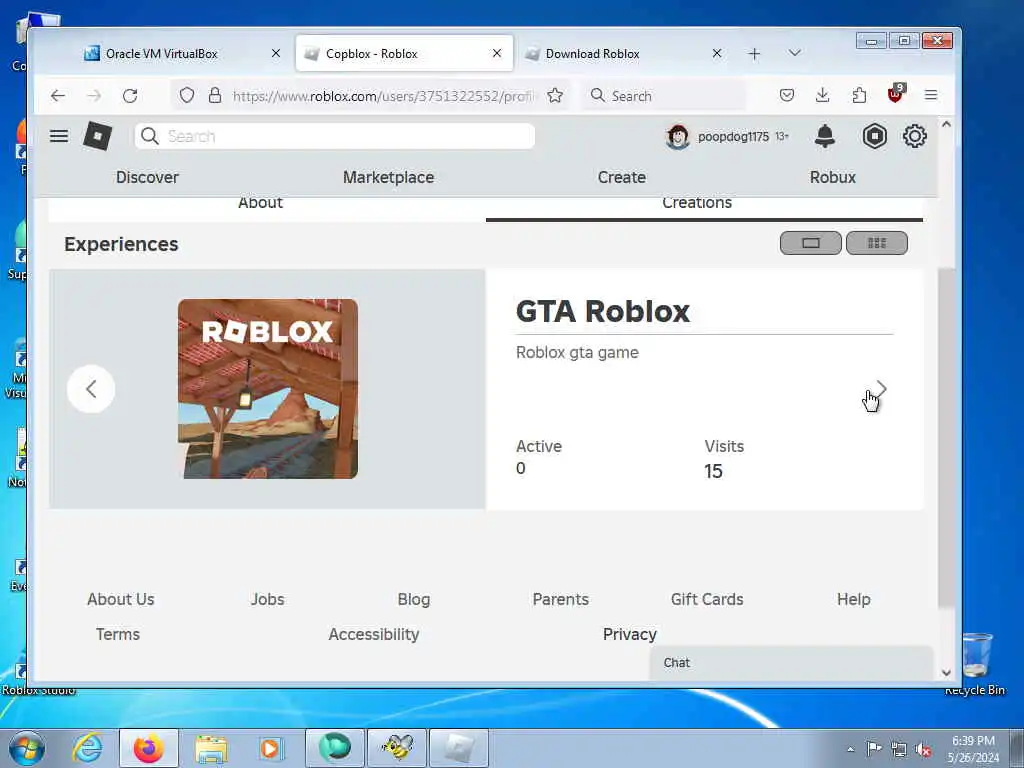
Task: Close the Copblox - Roblox tab
Action: click(497, 53)
